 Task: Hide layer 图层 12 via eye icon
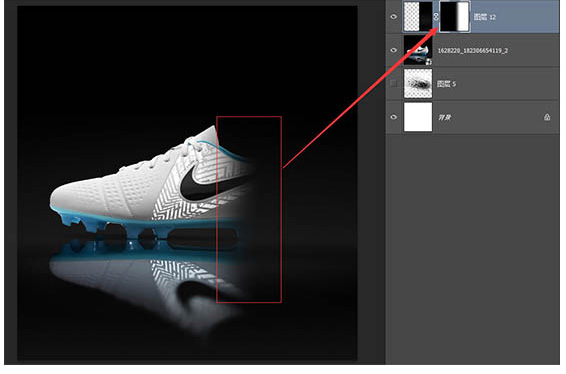[393, 17]
